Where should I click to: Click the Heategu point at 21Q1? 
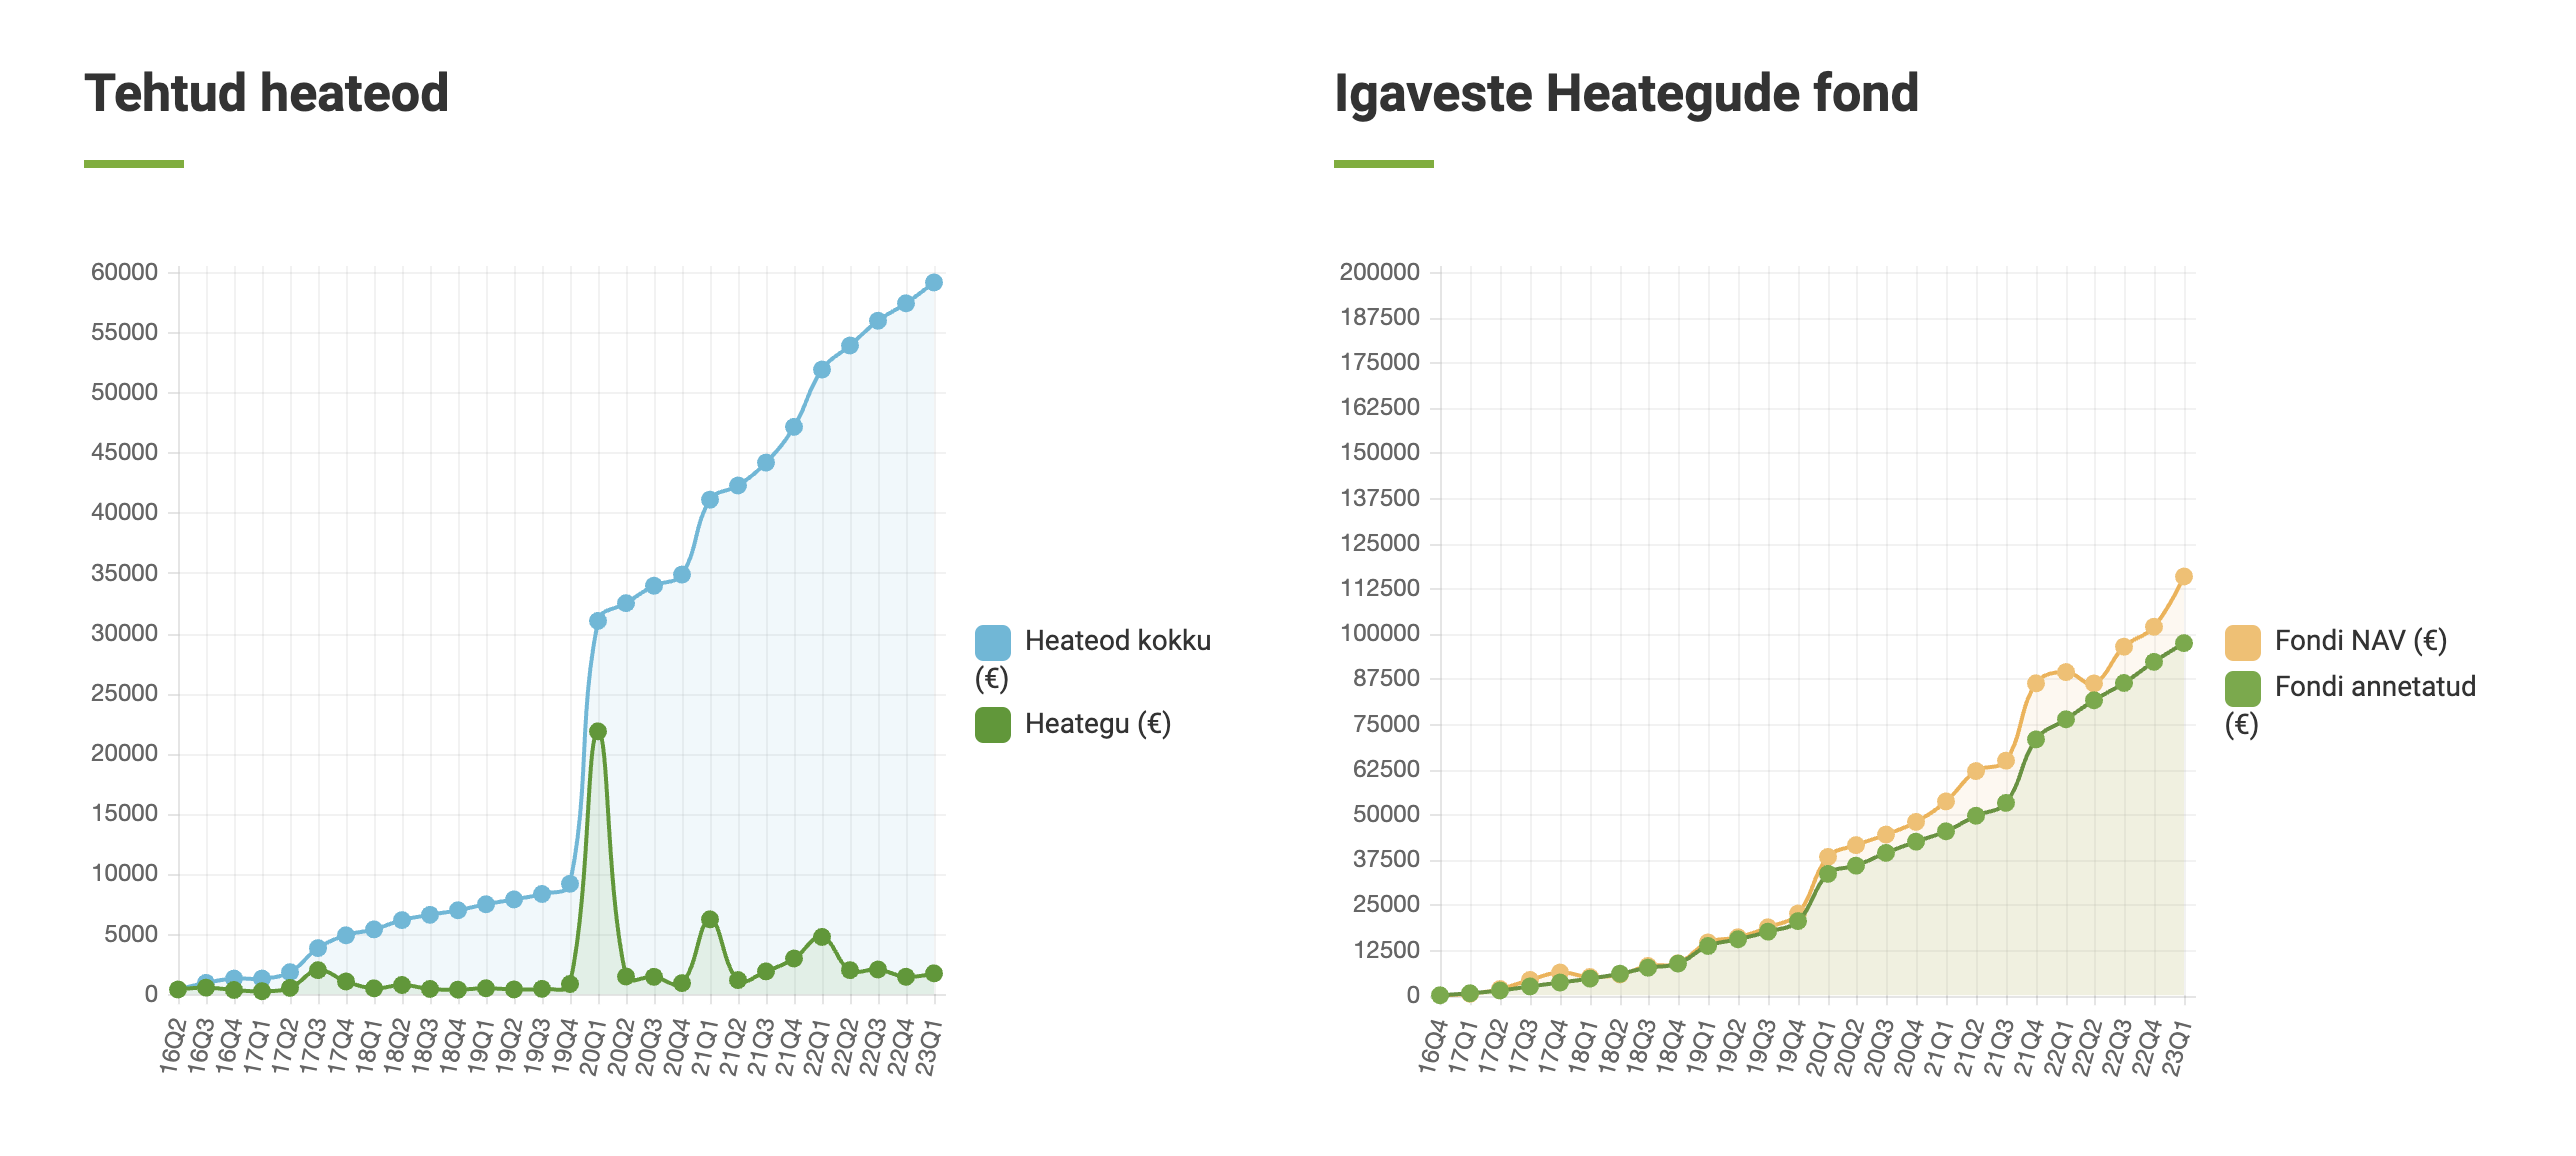710,919
